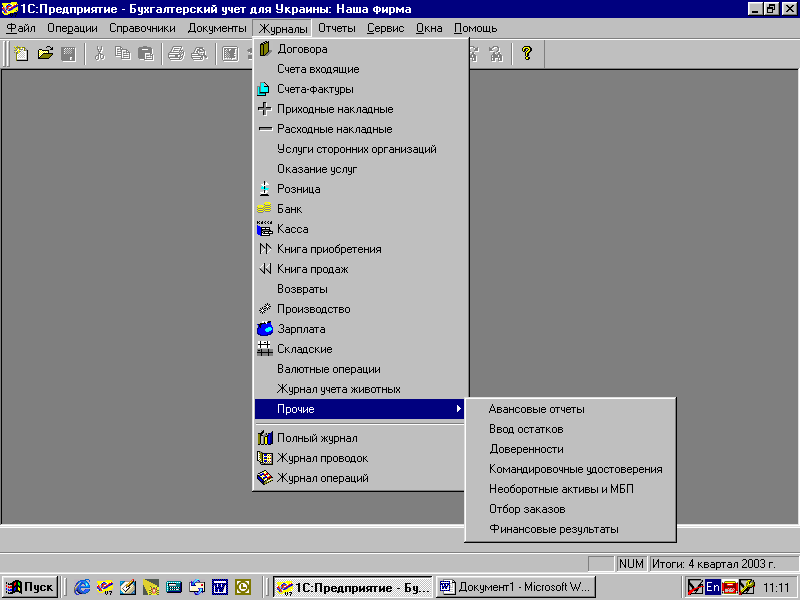800x600 pixels.
Task: Launch Internet Explorer from quick launch
Action: 82,587
